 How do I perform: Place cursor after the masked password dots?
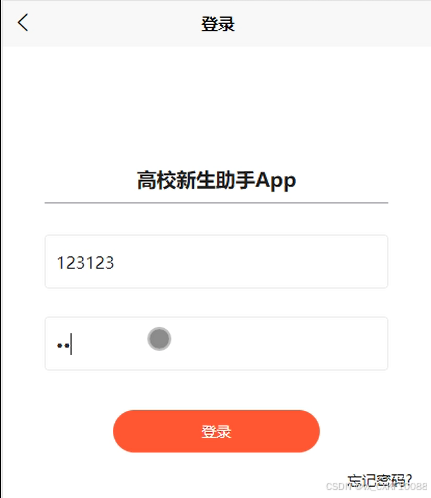pos(71,345)
